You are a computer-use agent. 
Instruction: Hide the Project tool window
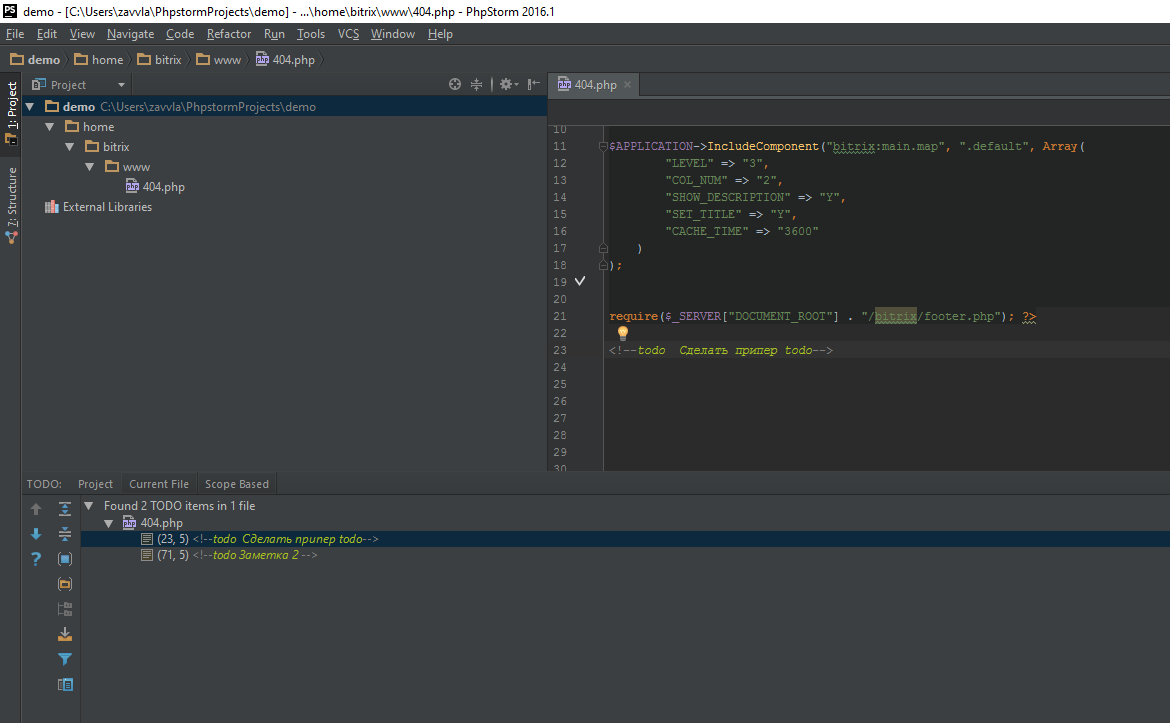tap(534, 85)
